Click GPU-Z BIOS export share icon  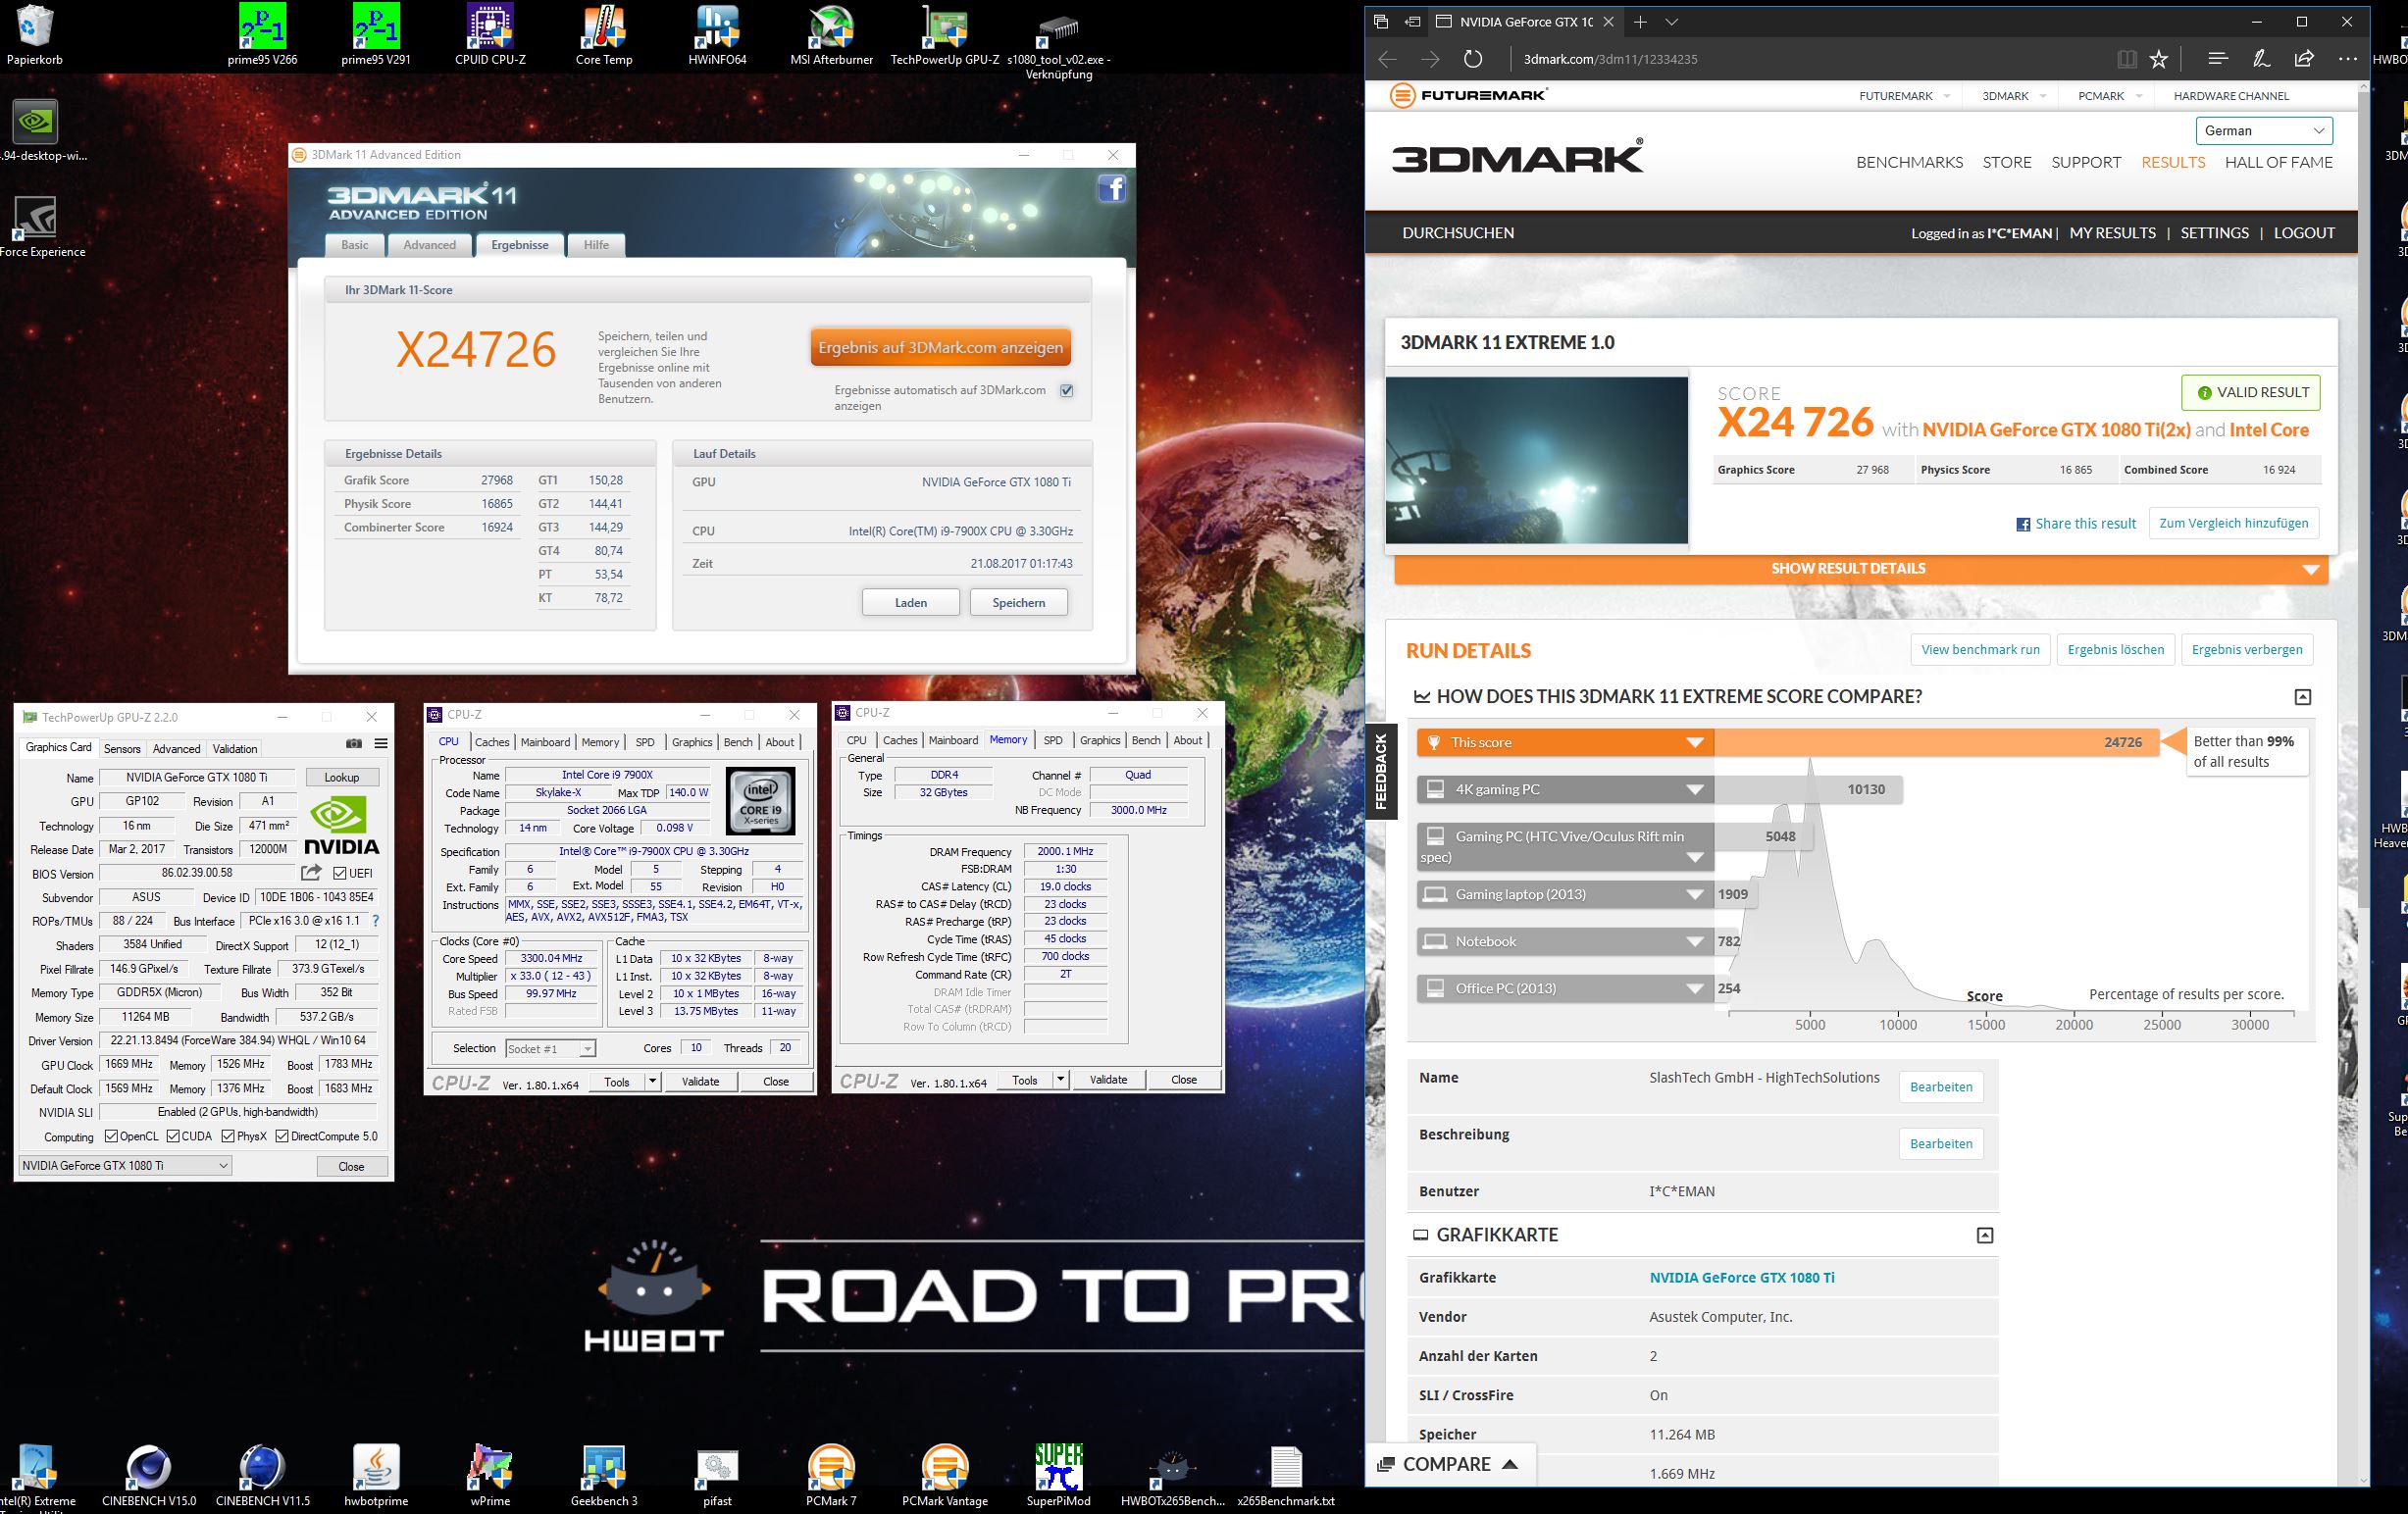(x=311, y=873)
